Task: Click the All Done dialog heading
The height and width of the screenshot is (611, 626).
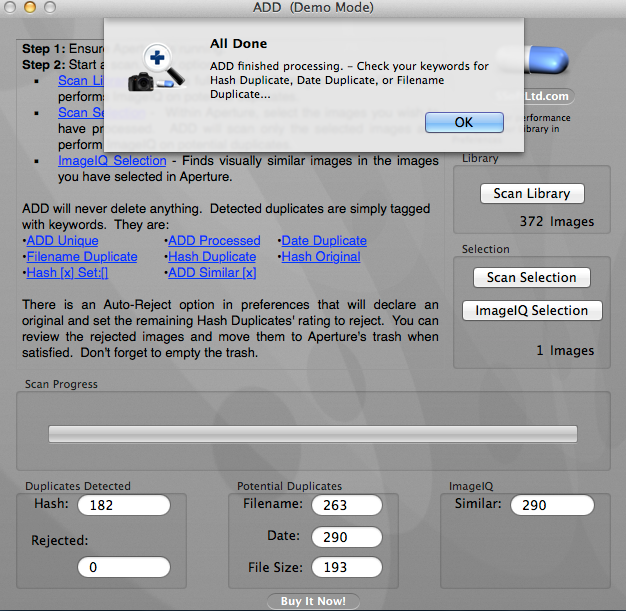Action: [x=239, y=44]
